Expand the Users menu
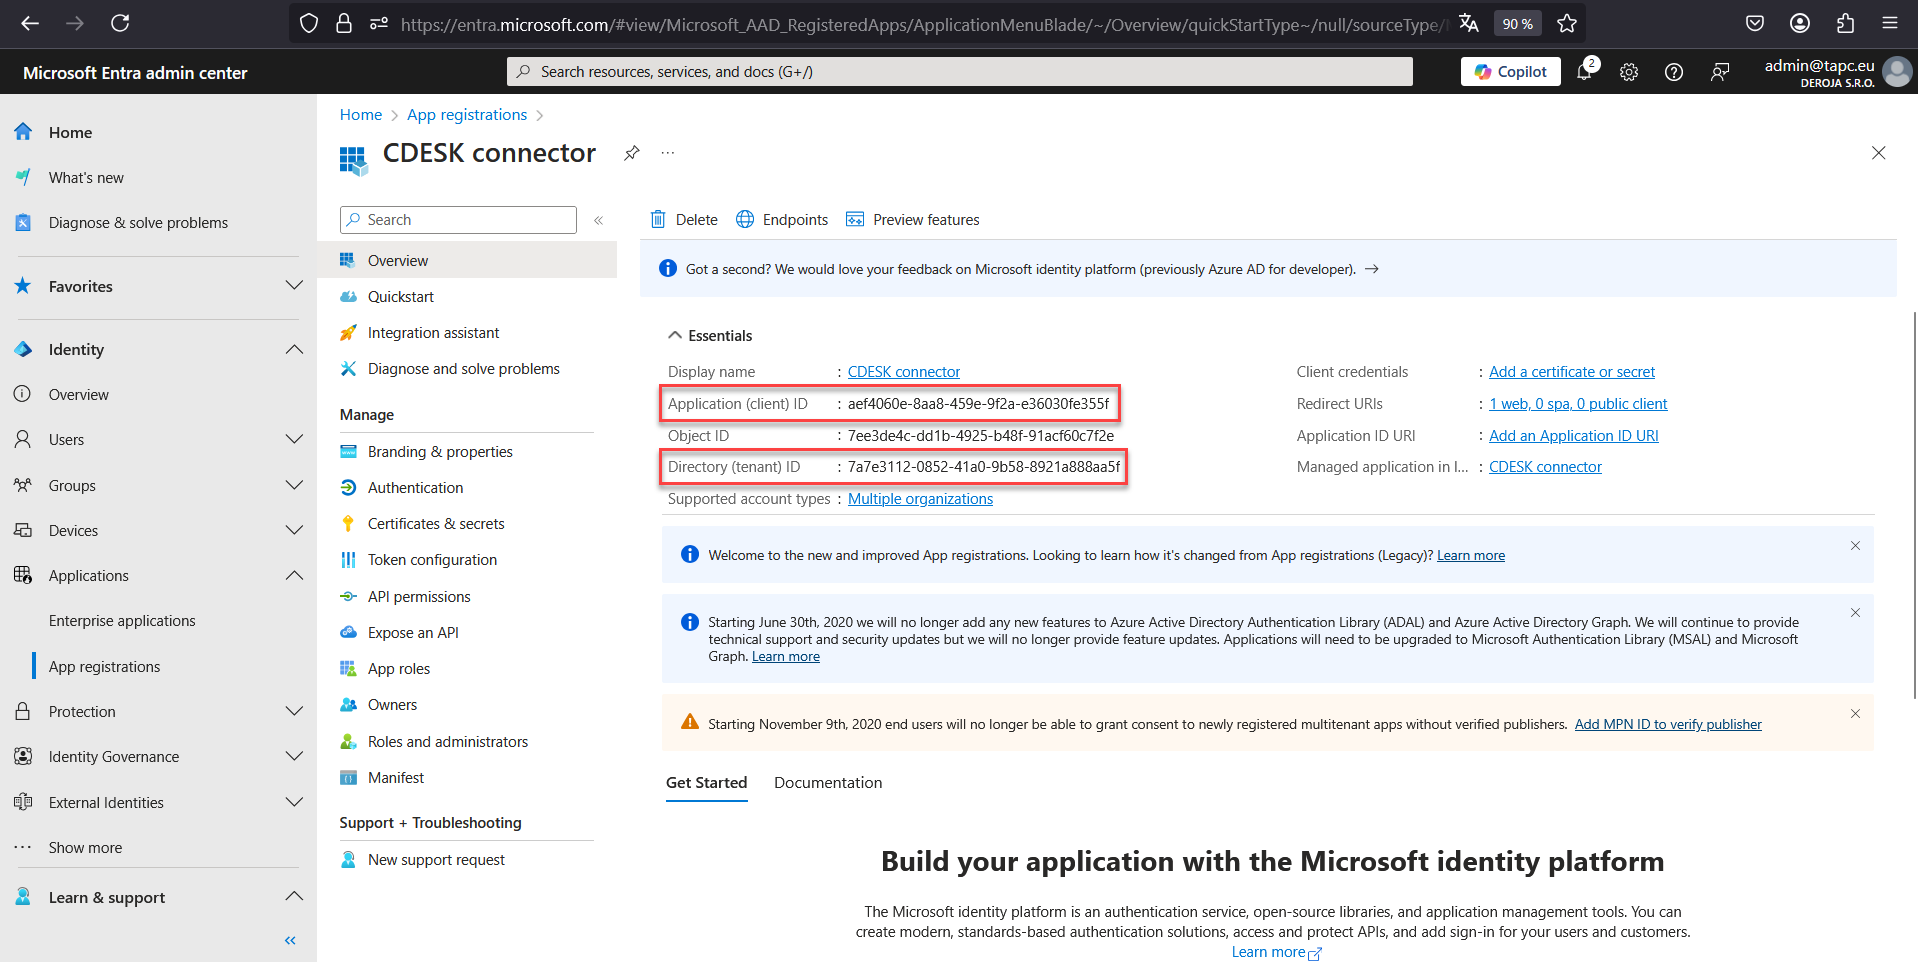The image size is (1918, 962). point(294,439)
